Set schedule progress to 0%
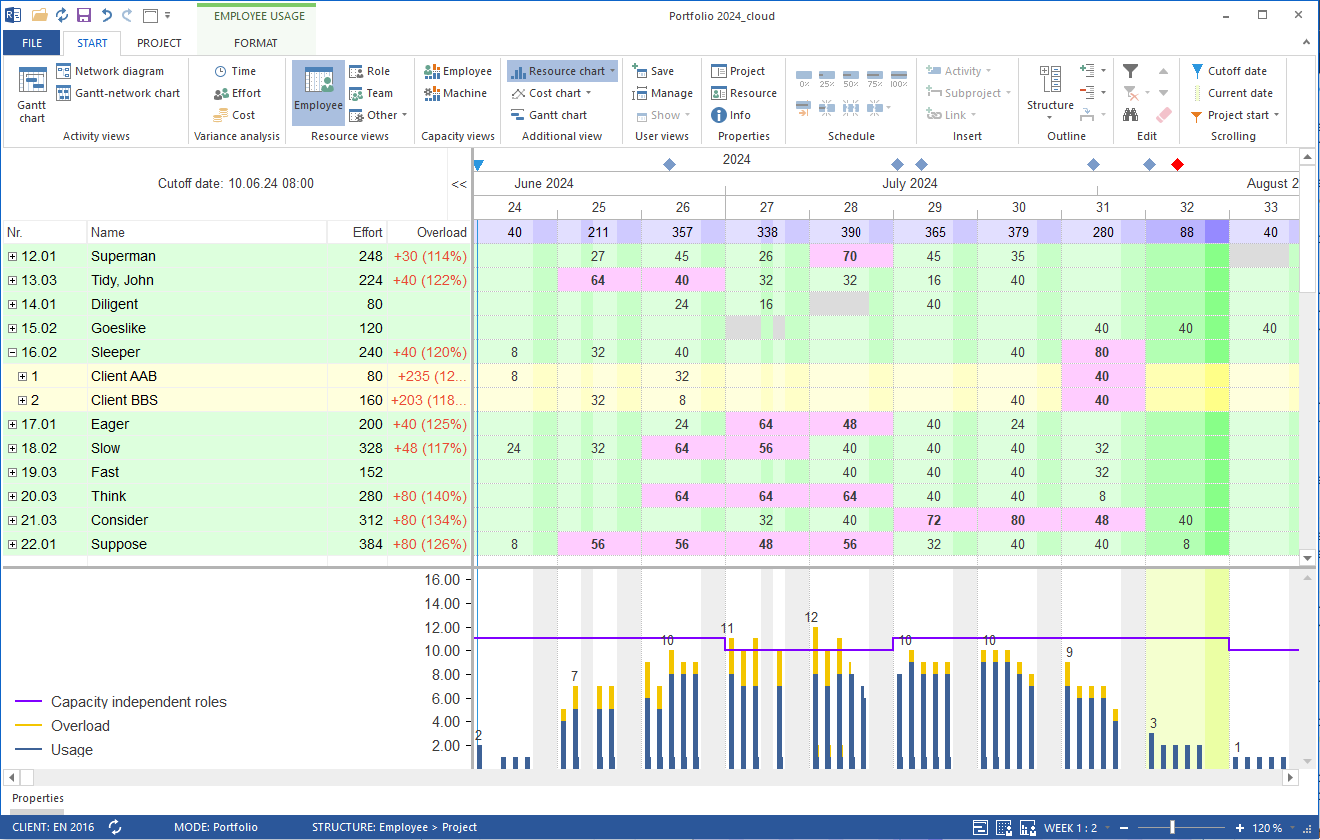The width and height of the screenshot is (1320, 840). 804,77
